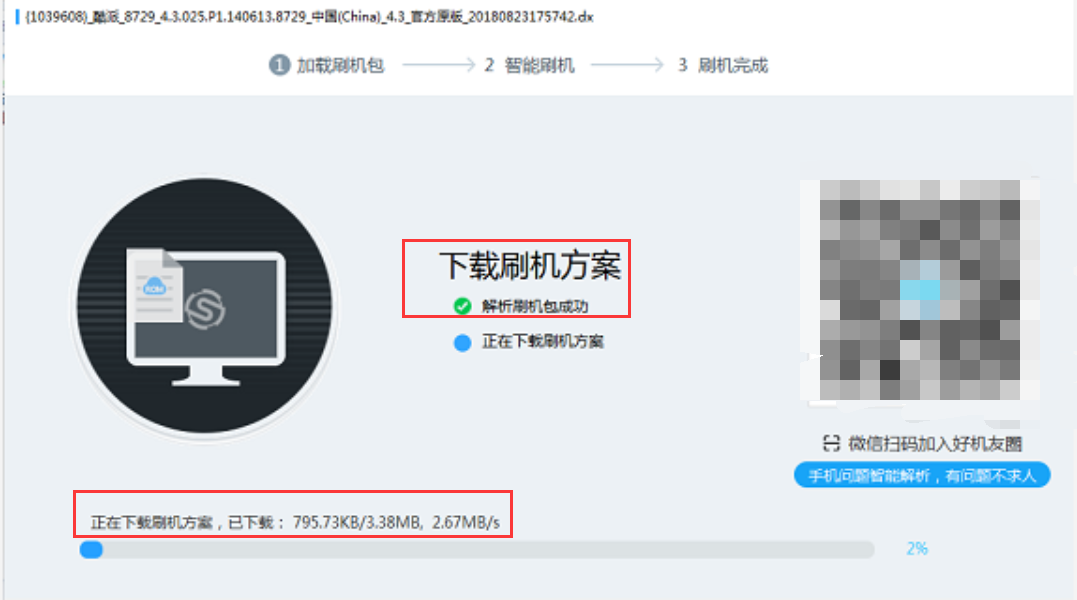Screen dimensions: 1077x600
Task: Click the pixelated QR code image
Action: point(920,290)
